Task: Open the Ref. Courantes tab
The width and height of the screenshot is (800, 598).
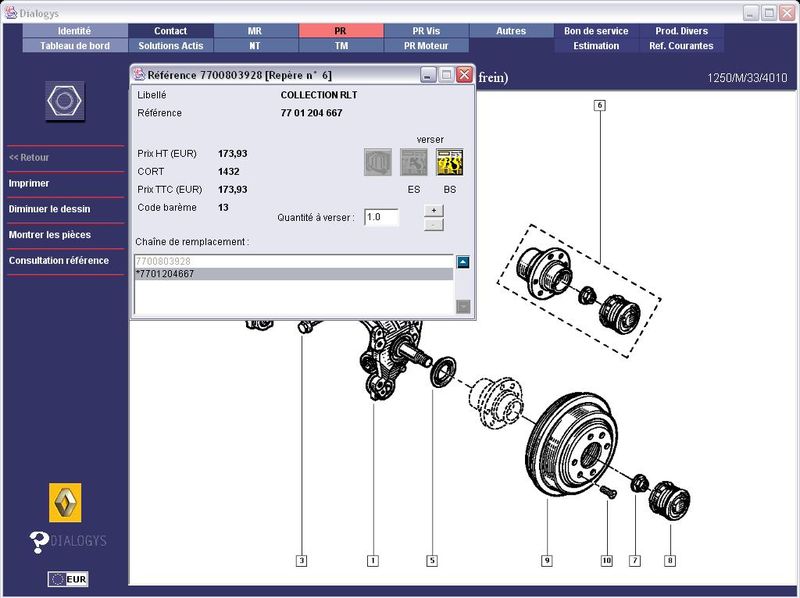Action: click(681, 45)
